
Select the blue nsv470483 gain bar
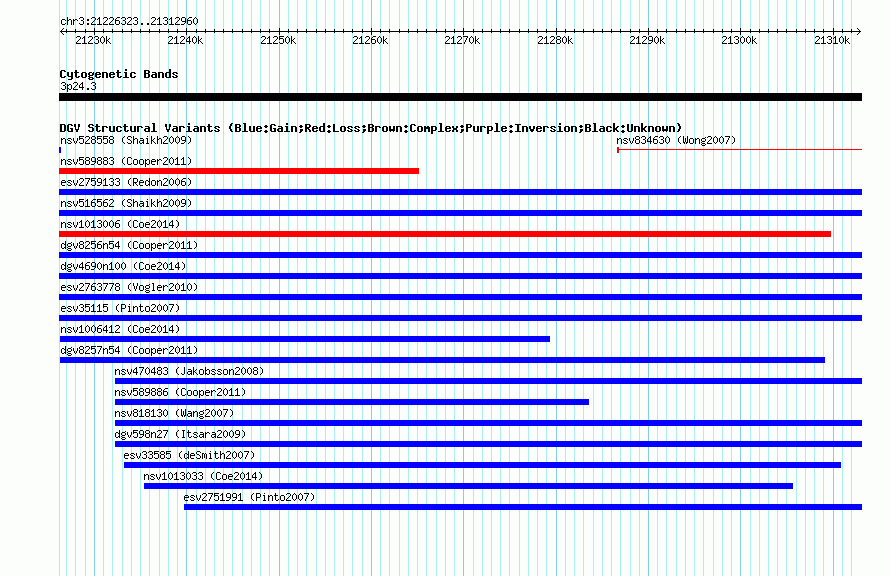(488, 381)
